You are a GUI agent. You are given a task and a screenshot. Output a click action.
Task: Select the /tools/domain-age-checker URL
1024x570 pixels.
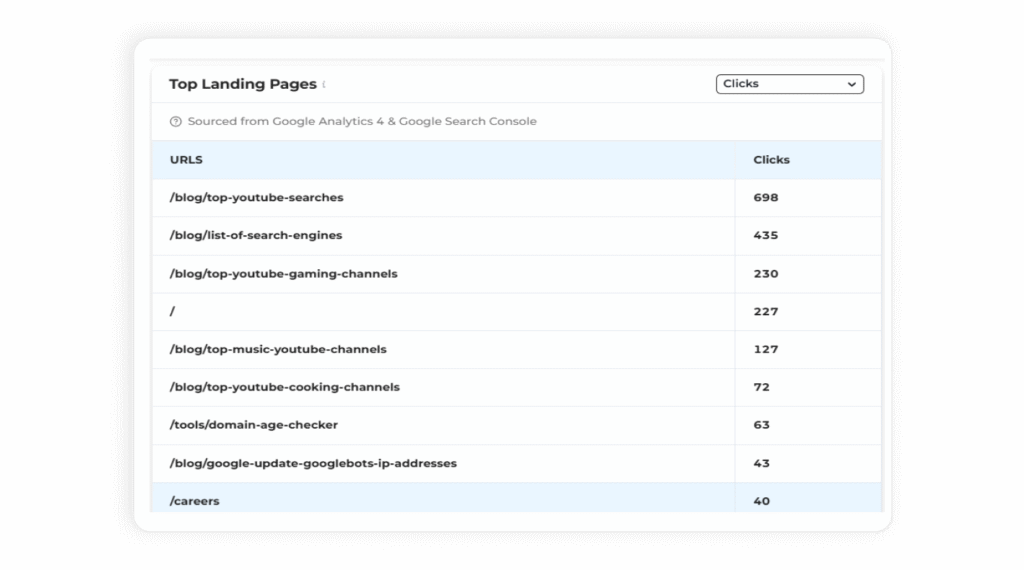pyautogui.click(x=253, y=425)
